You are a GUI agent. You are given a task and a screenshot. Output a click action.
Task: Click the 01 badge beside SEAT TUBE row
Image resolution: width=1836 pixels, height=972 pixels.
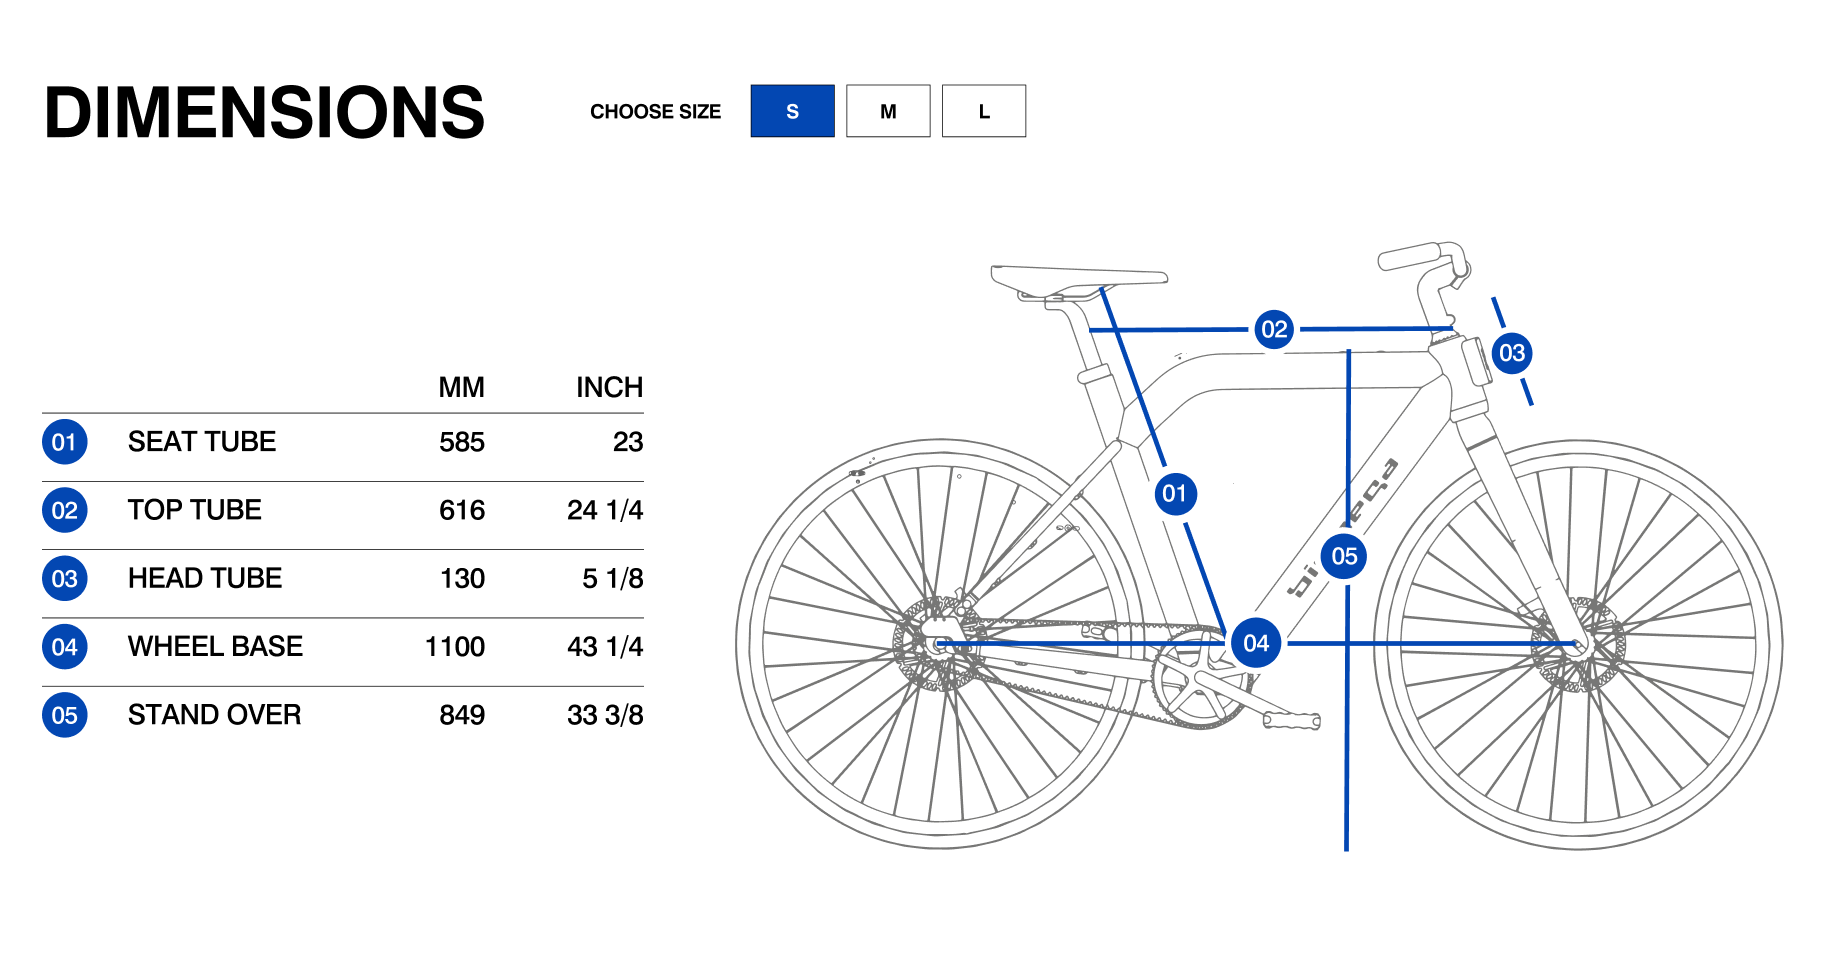click(x=65, y=442)
